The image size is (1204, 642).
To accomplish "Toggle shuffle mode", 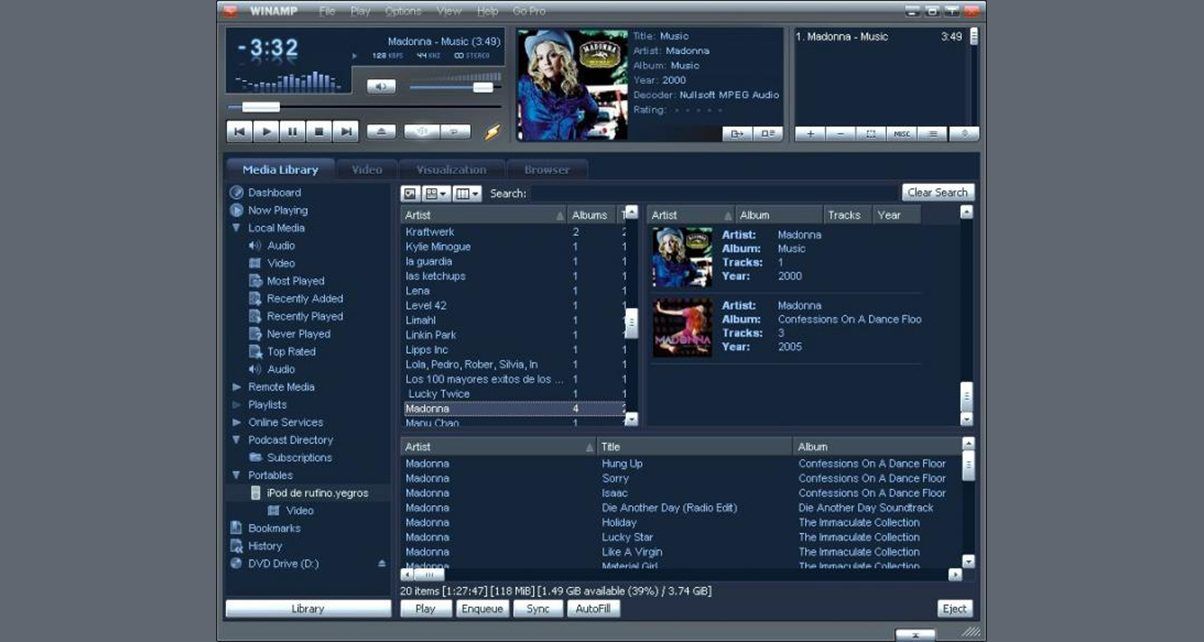I will tap(421, 131).
